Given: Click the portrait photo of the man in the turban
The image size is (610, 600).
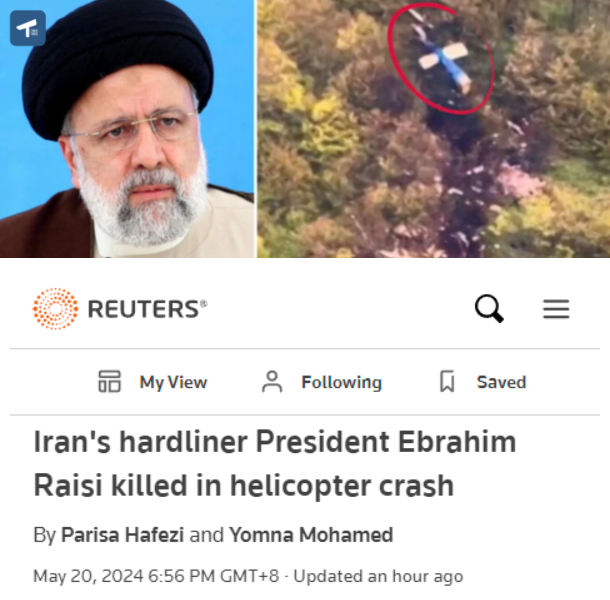Looking at the screenshot, I should pyautogui.click(x=127, y=129).
